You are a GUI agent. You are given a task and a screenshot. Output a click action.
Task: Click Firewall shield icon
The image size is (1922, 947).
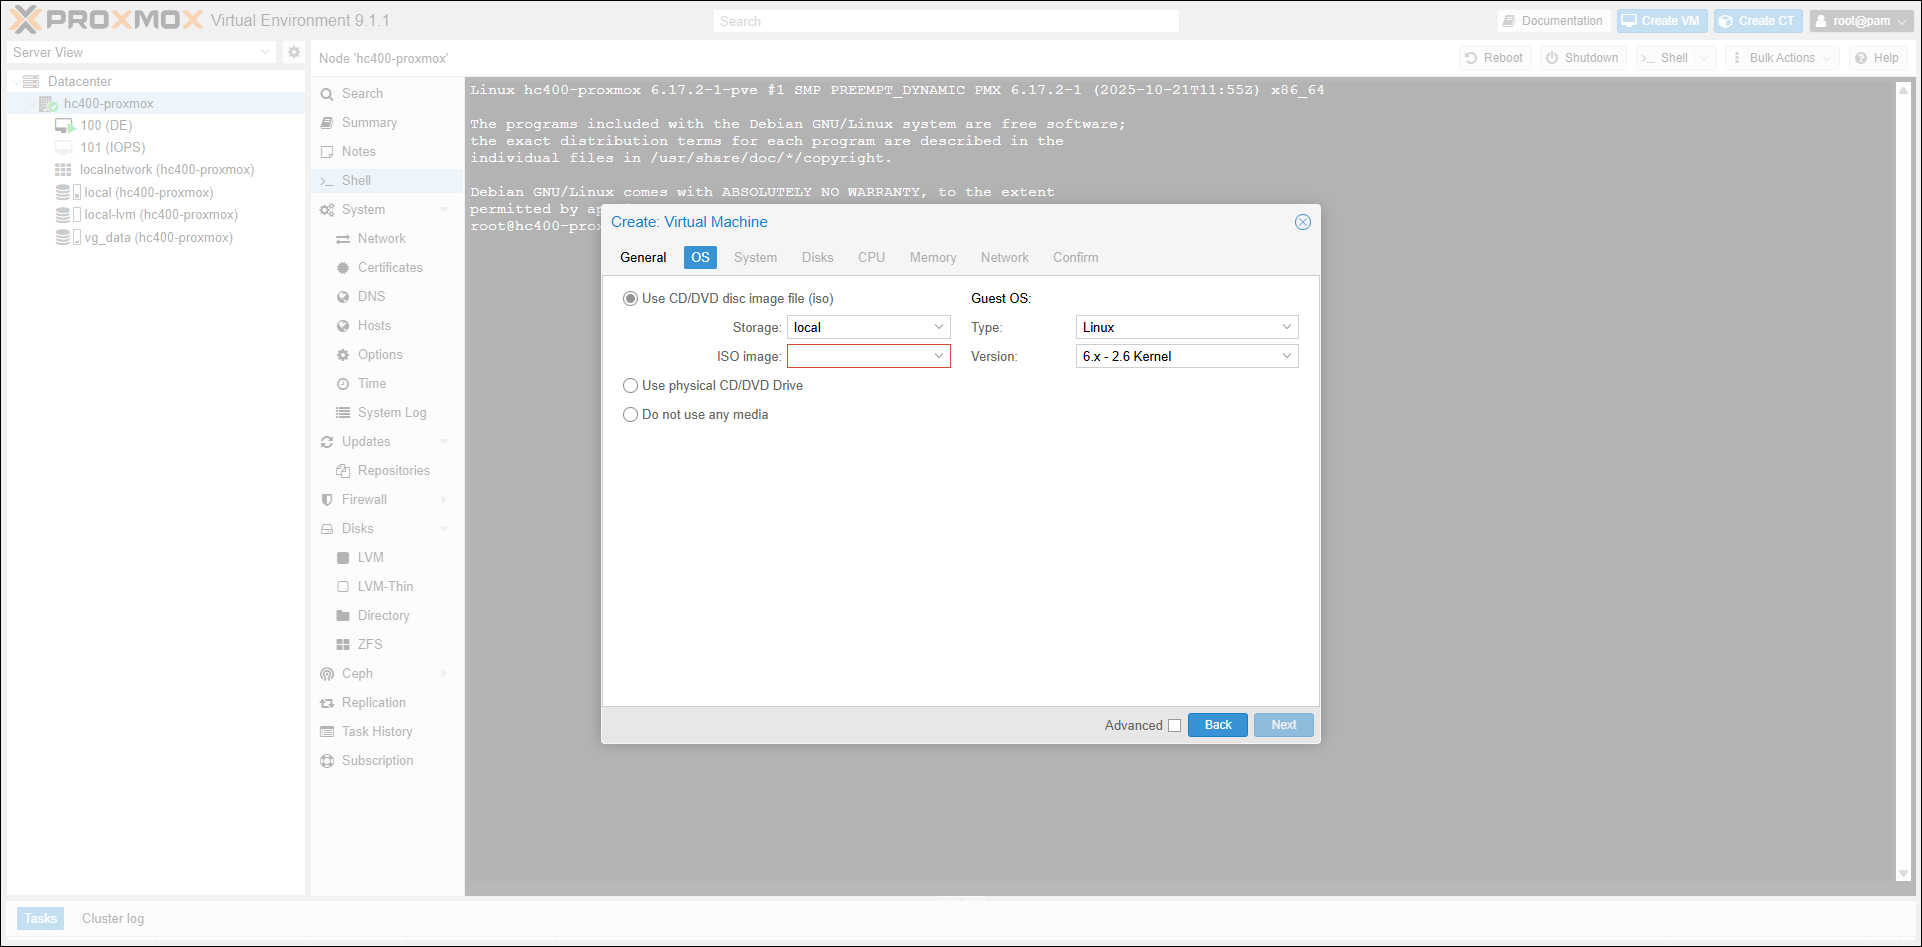pos(327,500)
